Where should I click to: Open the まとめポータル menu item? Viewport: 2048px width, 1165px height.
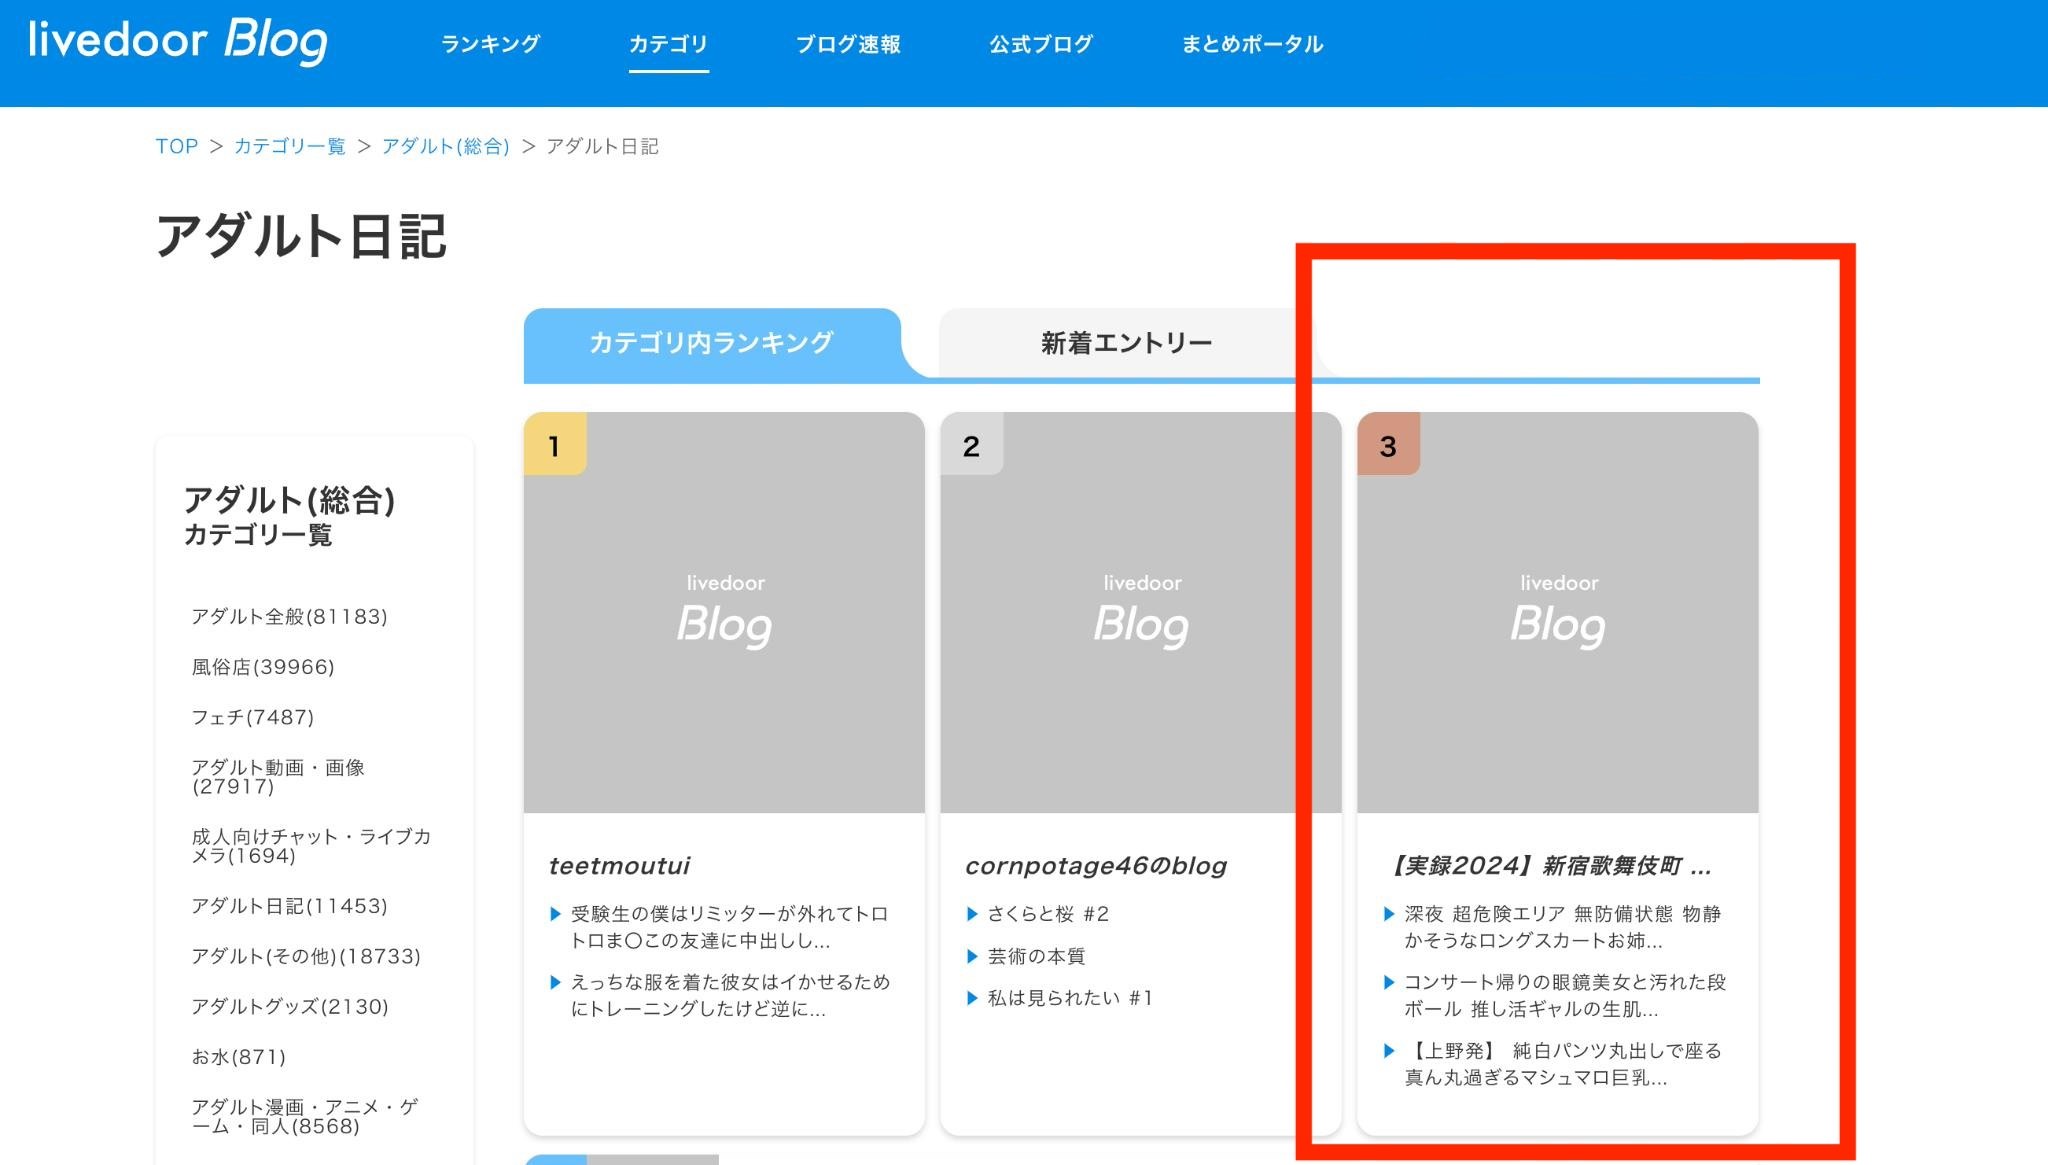pos(1252,44)
